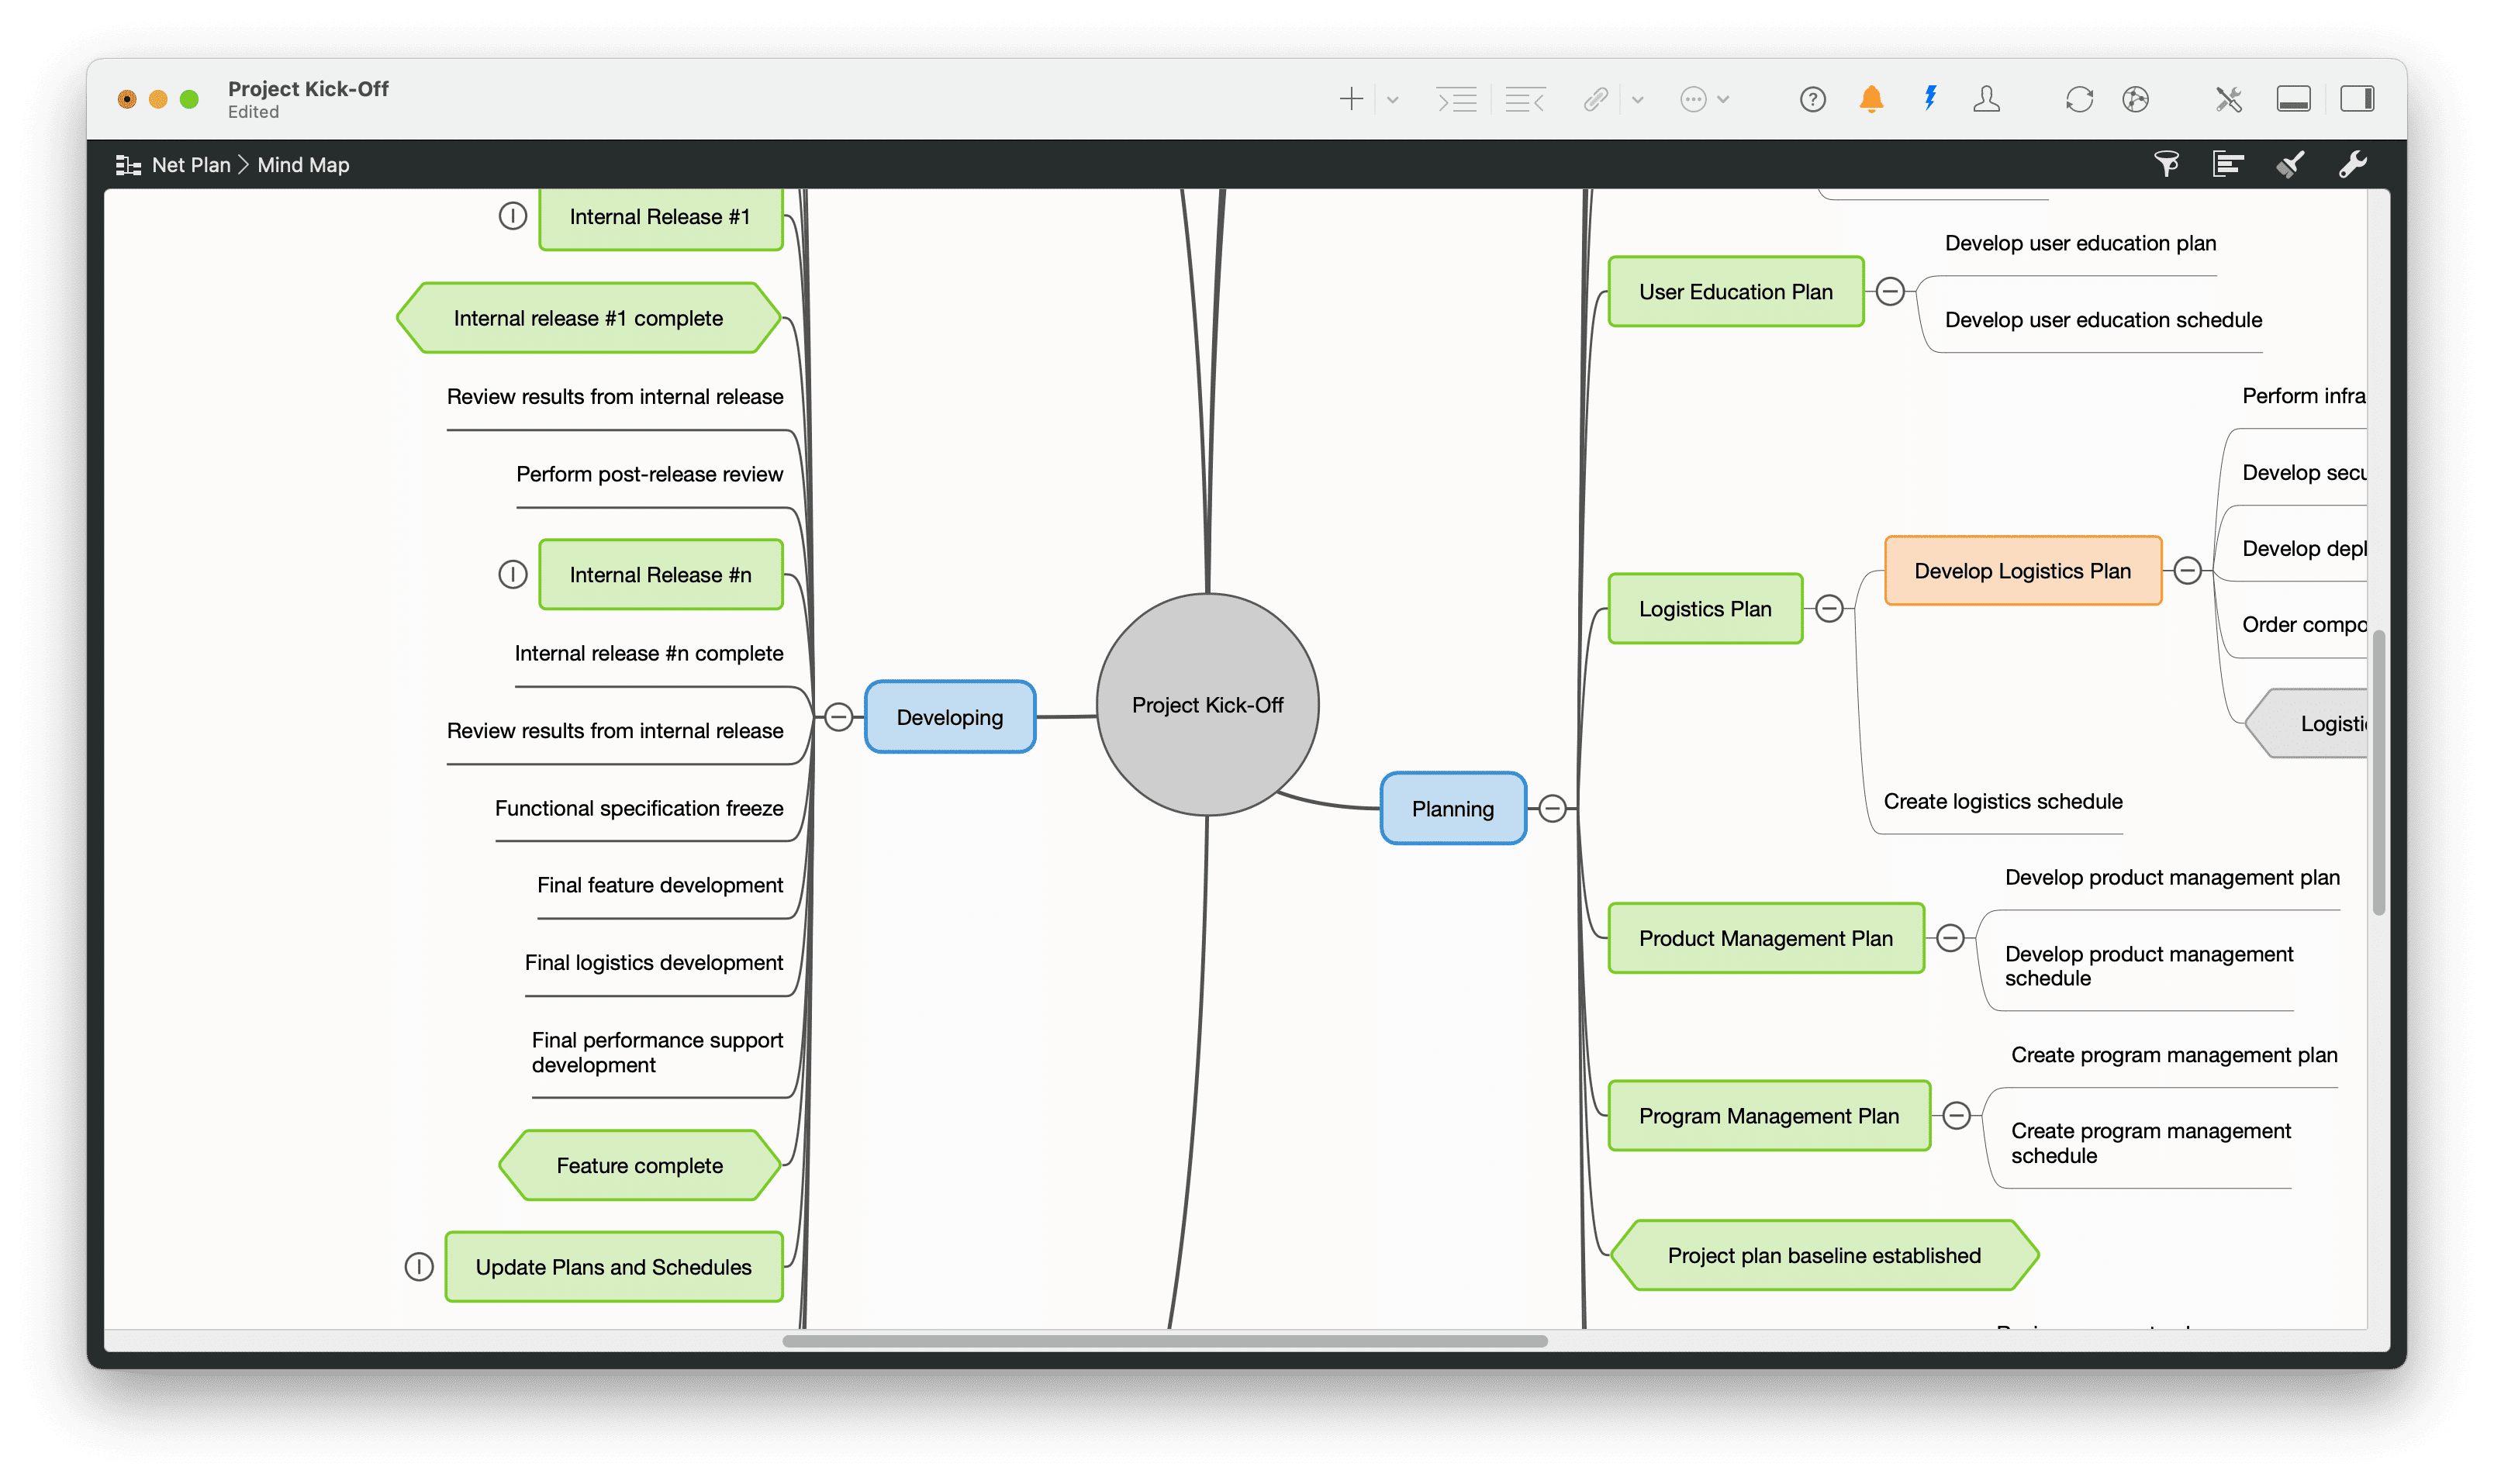Open collaboration options with the person icon
This screenshot has height=1484, width=2494.
1987,99
